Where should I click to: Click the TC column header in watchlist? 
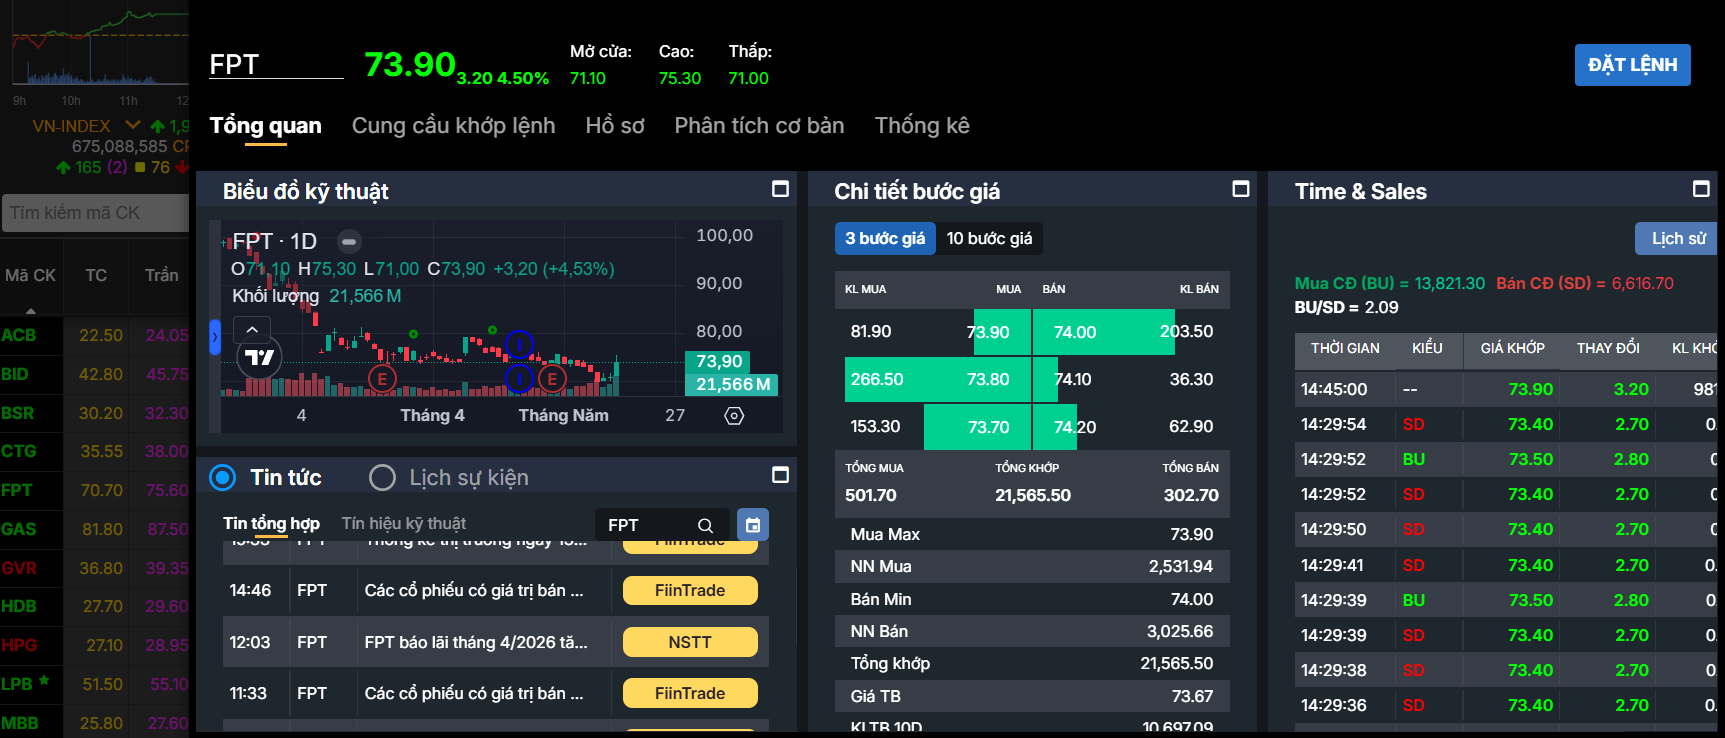(96, 275)
